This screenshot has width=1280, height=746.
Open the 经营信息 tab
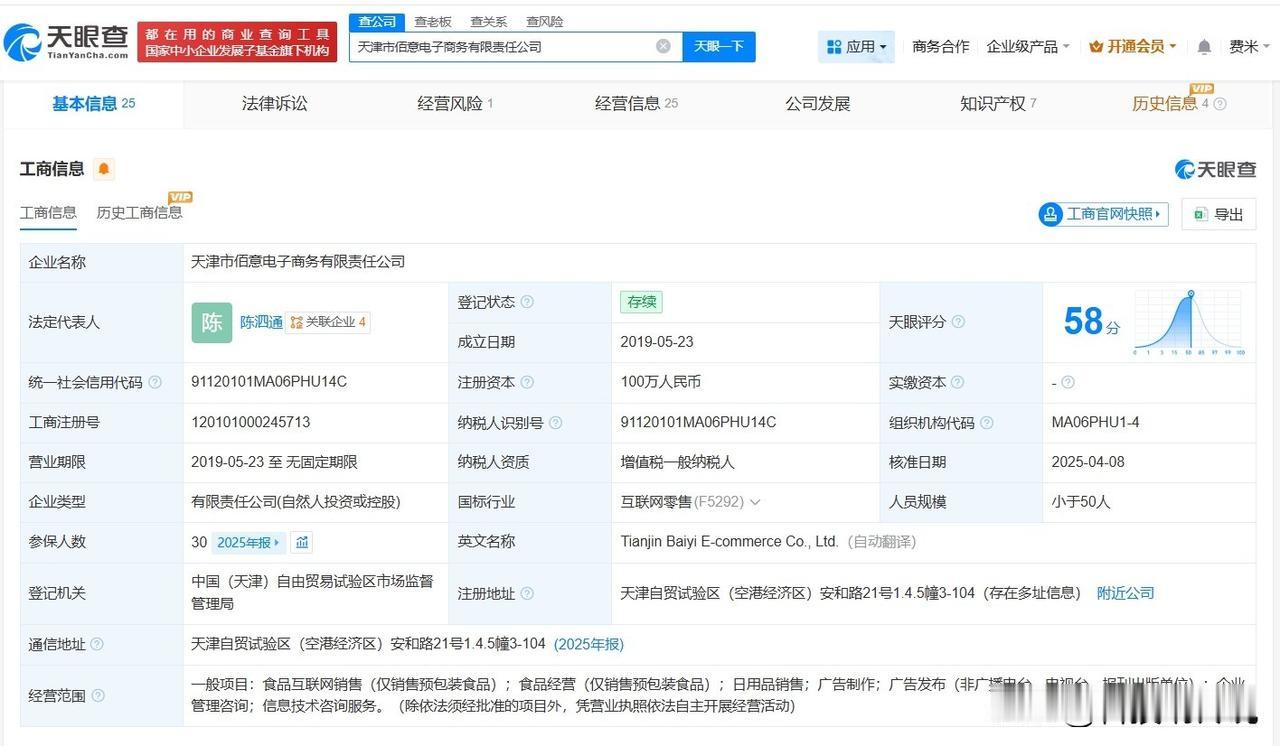(x=636, y=104)
